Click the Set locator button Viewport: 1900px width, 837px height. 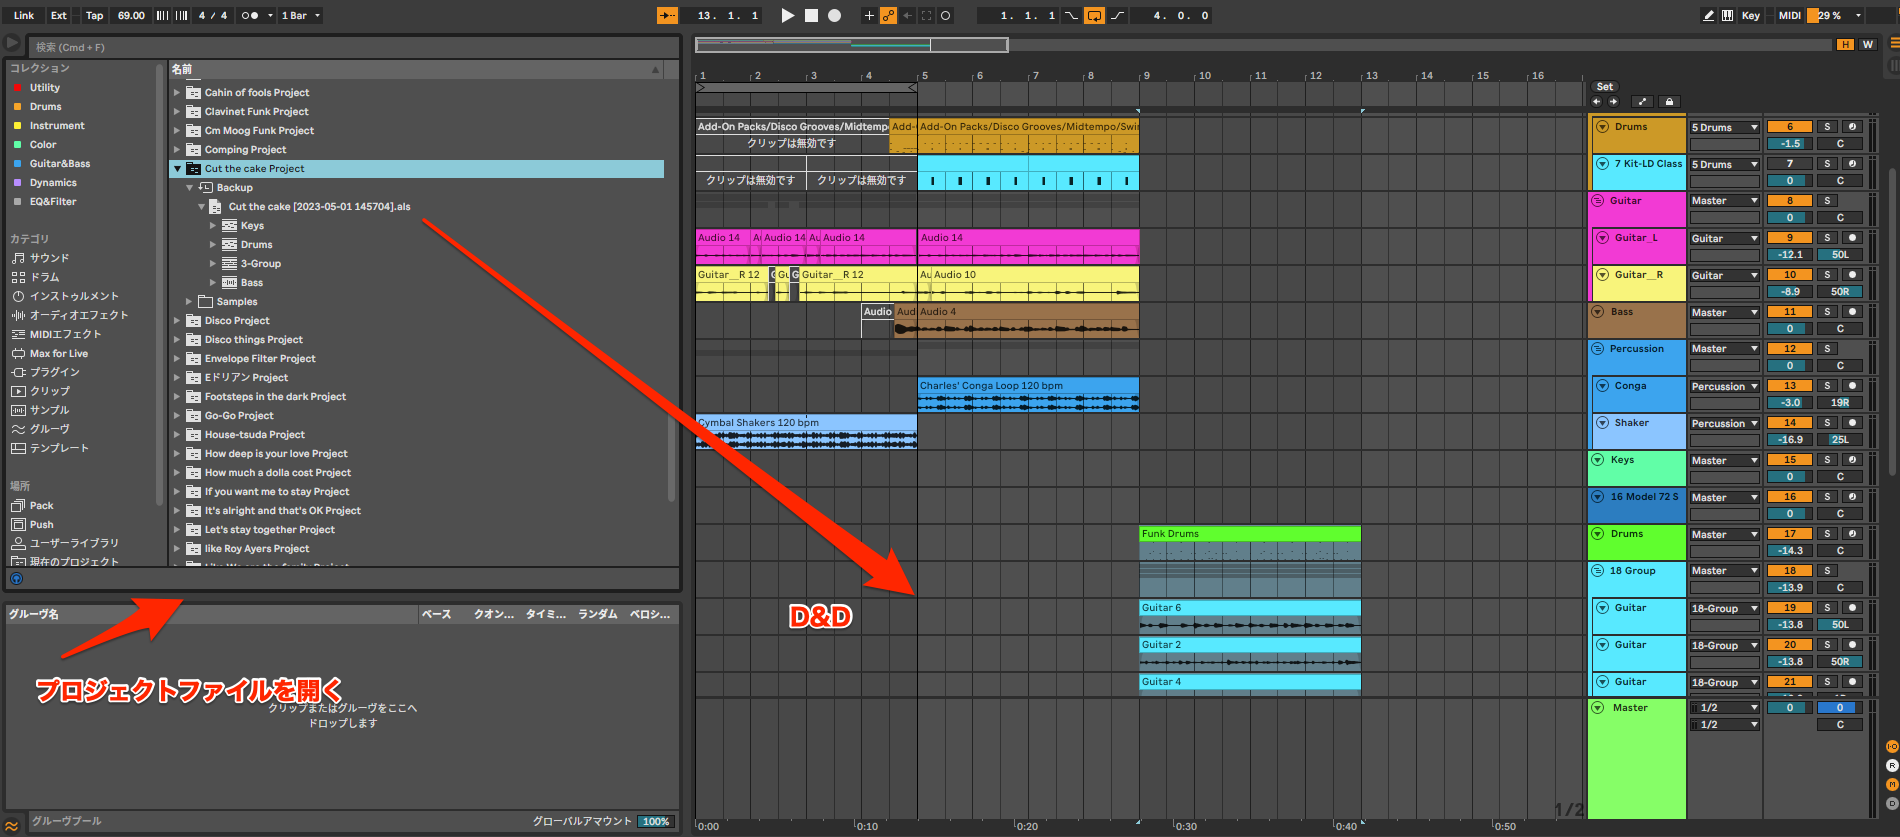1604,87
